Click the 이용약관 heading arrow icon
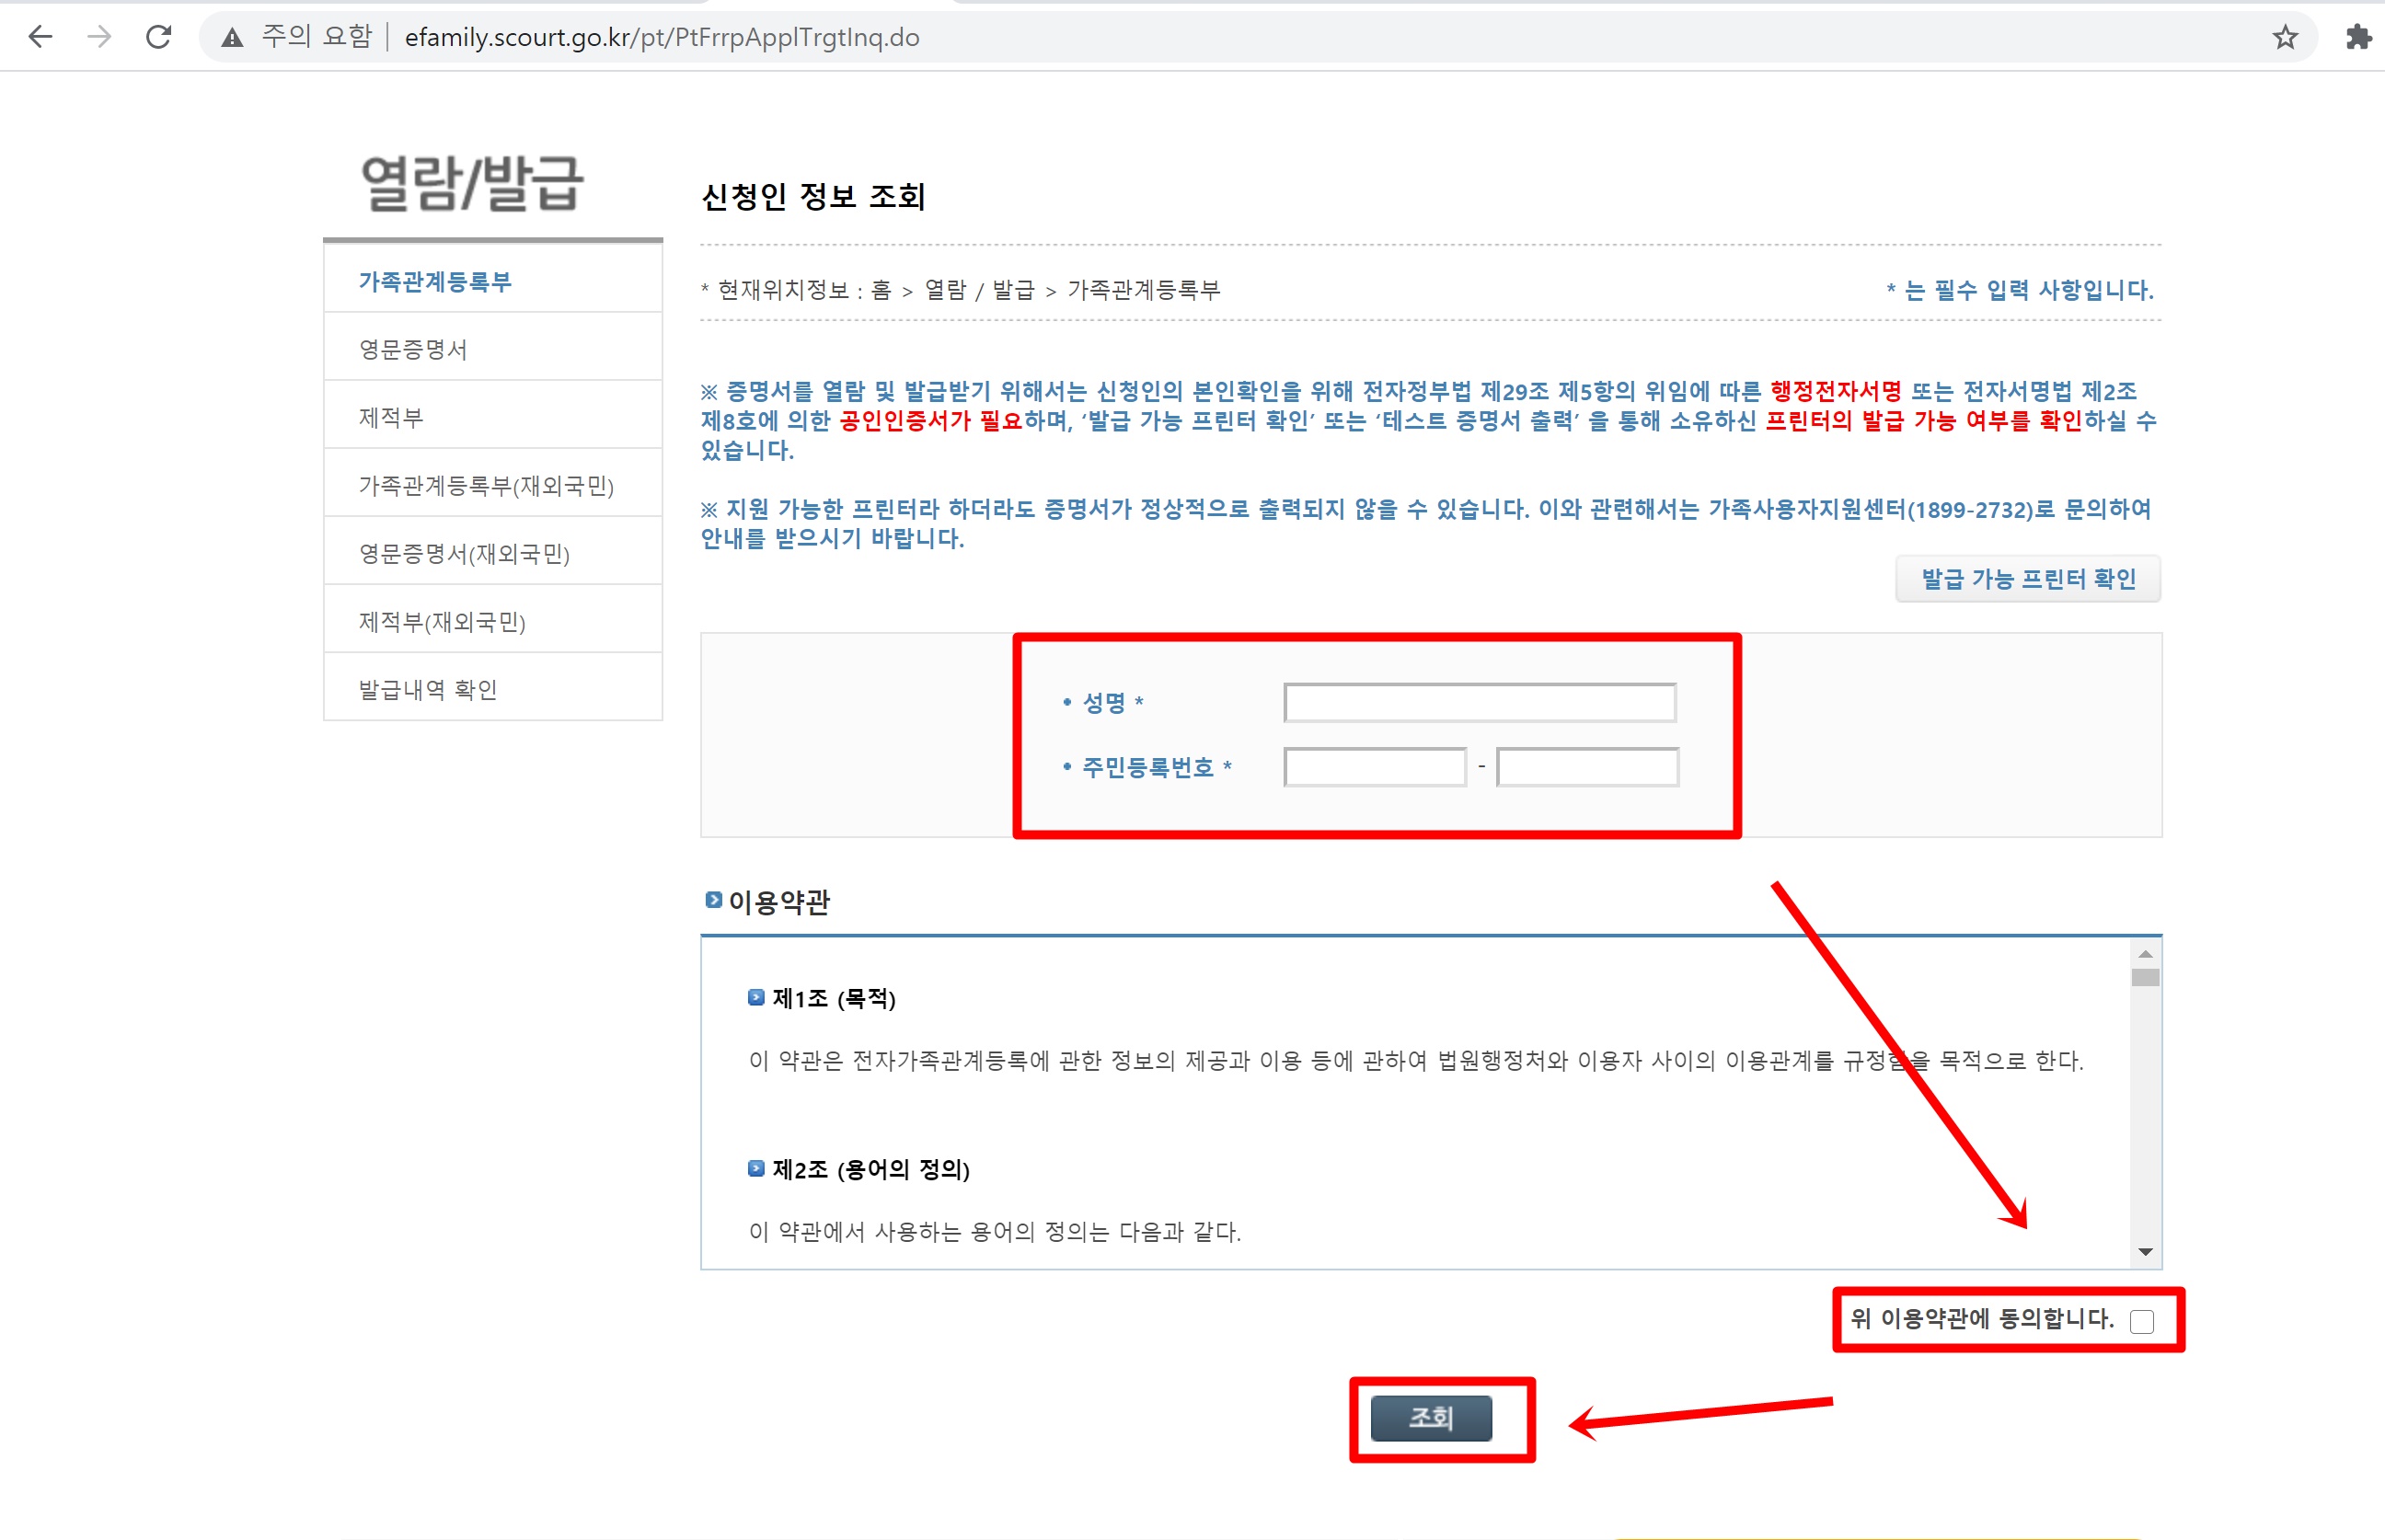2385x1540 pixels. click(x=713, y=900)
